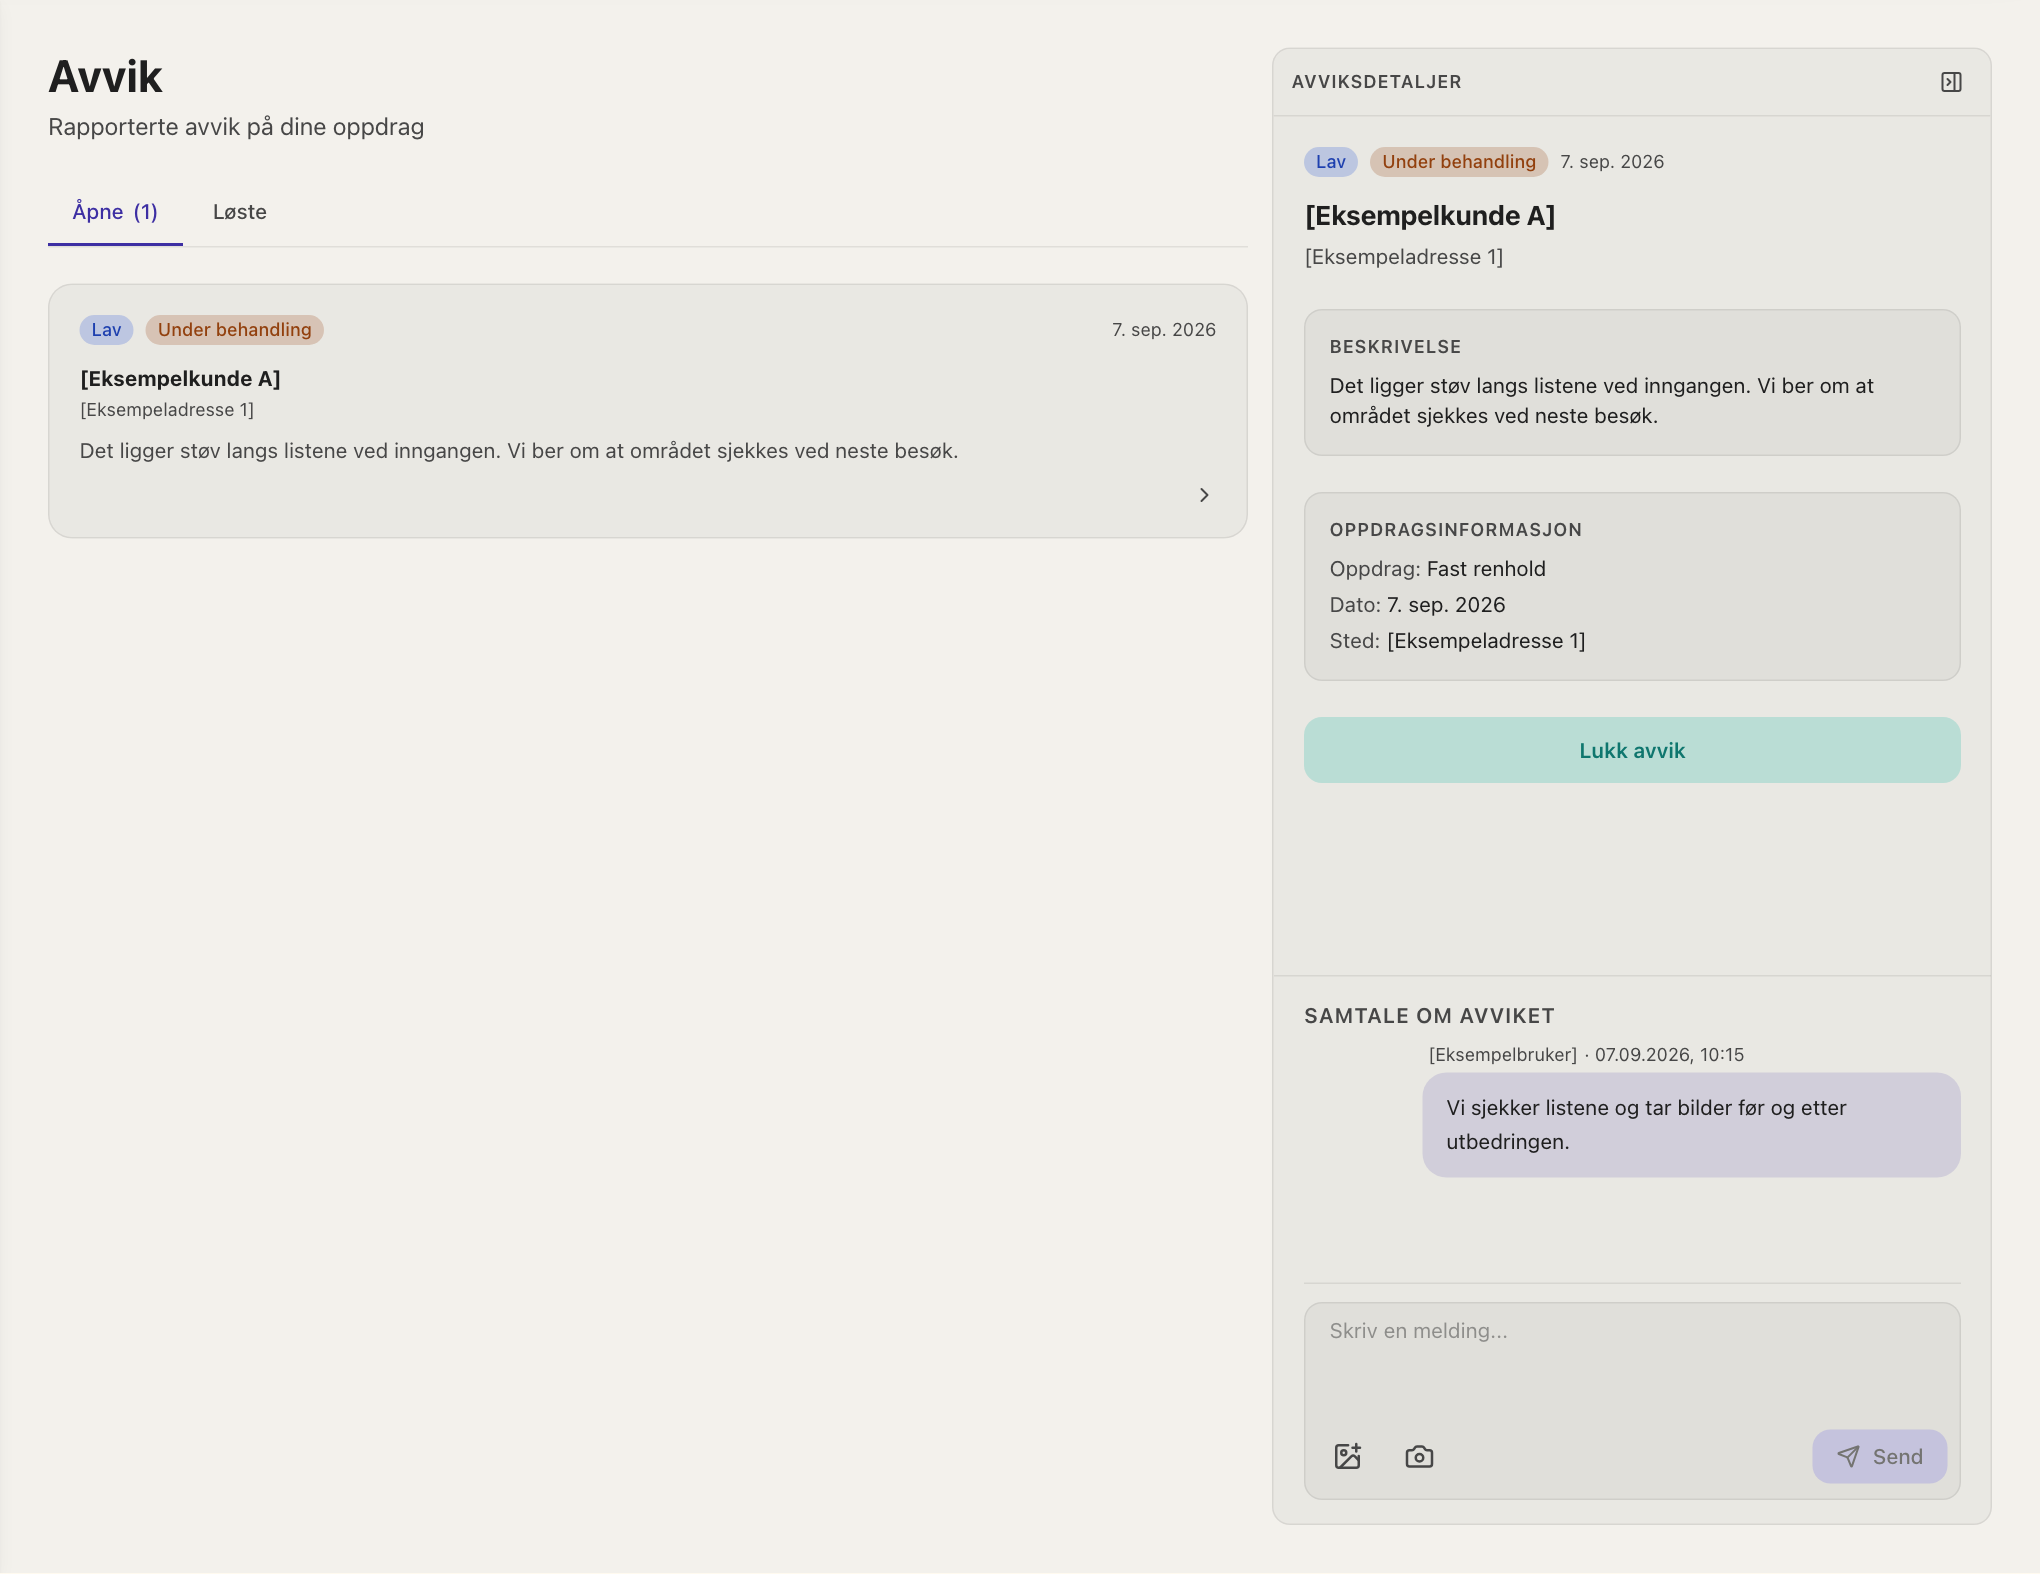Switch to the Løste tab
This screenshot has width=2040, height=1574.
240,212
